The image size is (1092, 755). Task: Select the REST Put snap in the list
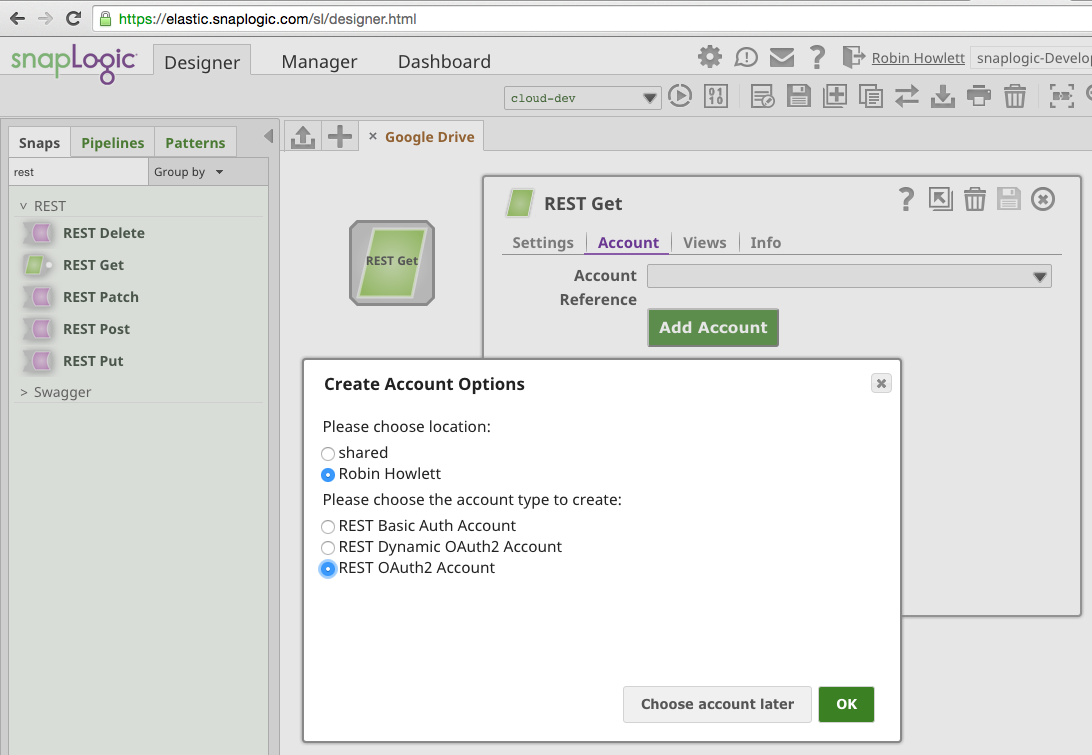tap(93, 361)
